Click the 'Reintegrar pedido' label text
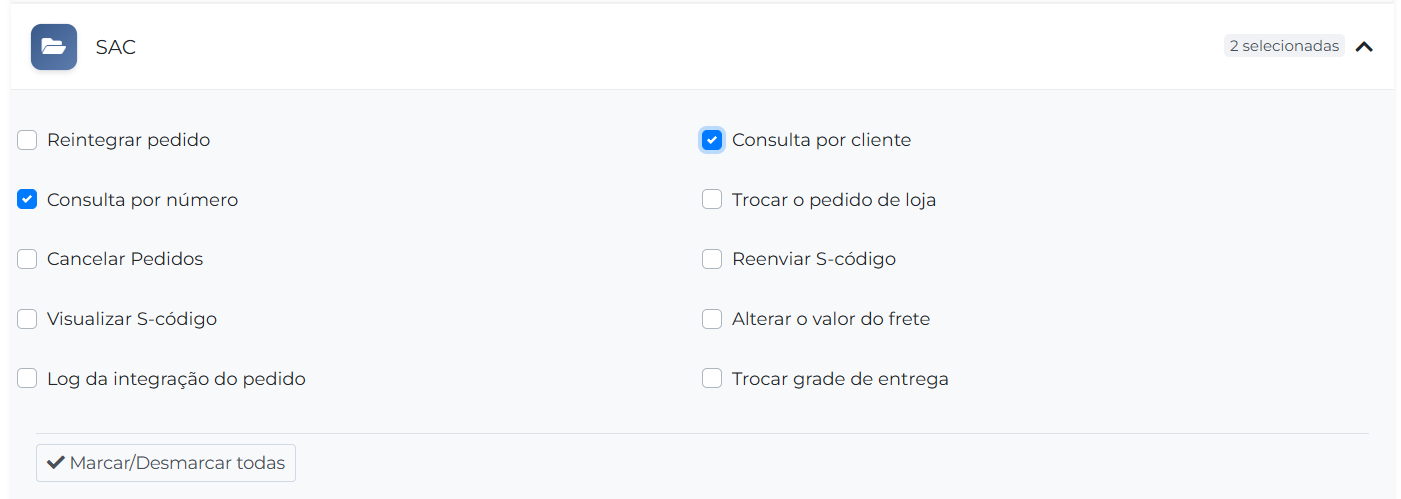 [128, 140]
